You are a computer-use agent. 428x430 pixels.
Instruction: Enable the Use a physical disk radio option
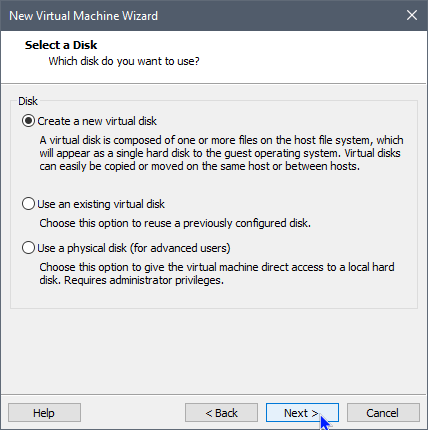coord(28,248)
